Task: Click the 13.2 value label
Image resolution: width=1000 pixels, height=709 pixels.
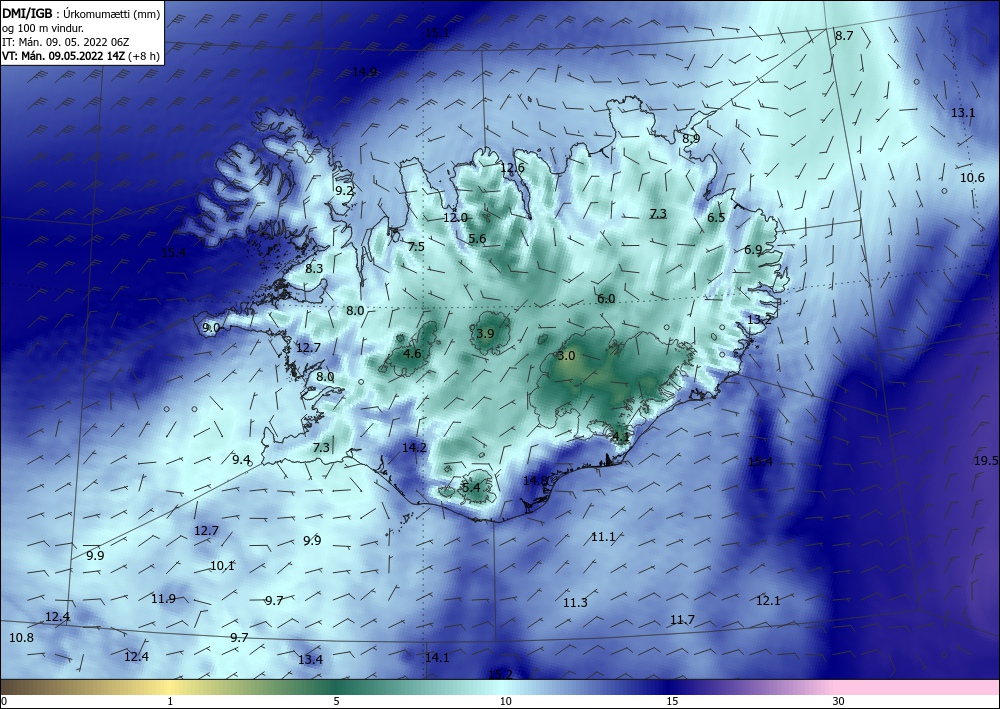Action: [760, 319]
